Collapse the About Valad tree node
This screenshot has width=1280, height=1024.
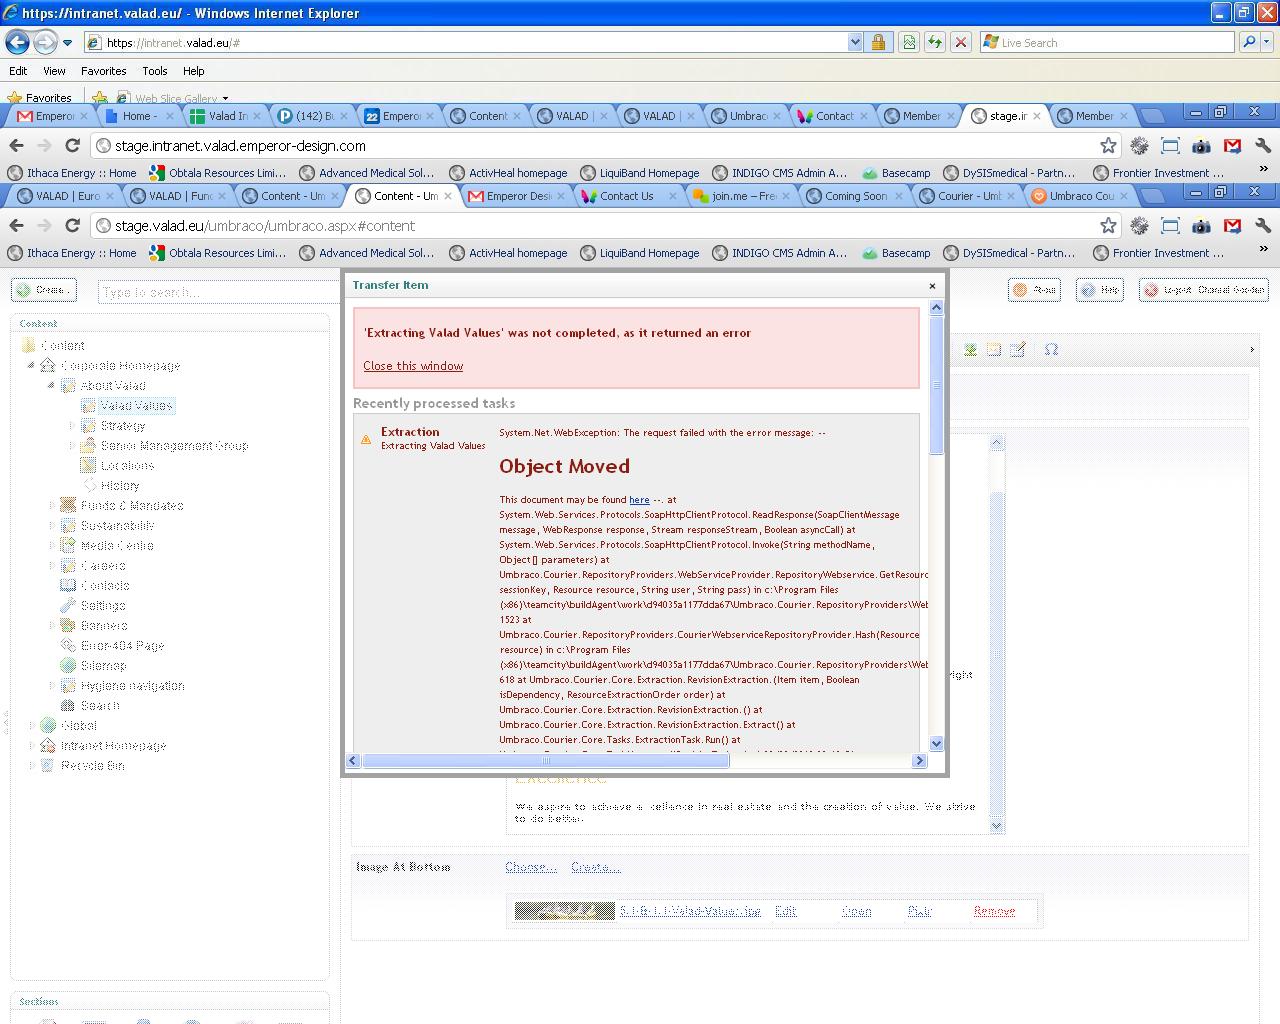tap(51, 386)
